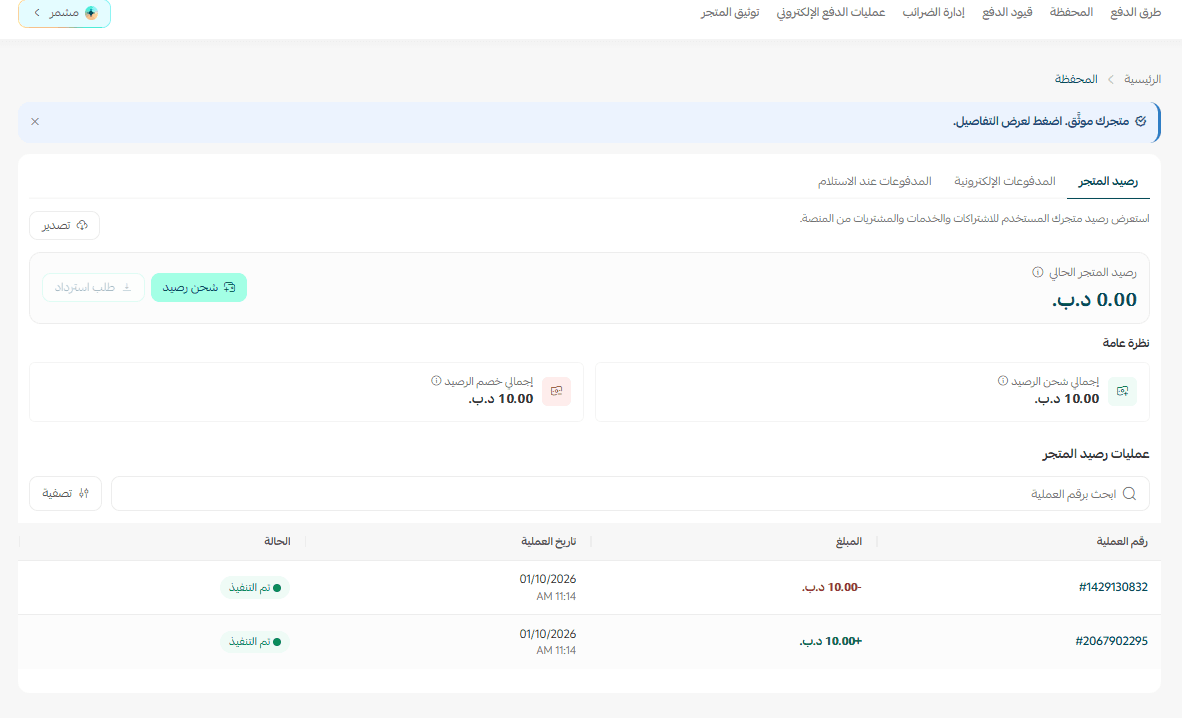1182x718 pixels.
Task: Click المحفظة in the breadcrumb trail
Action: (x=1076, y=79)
